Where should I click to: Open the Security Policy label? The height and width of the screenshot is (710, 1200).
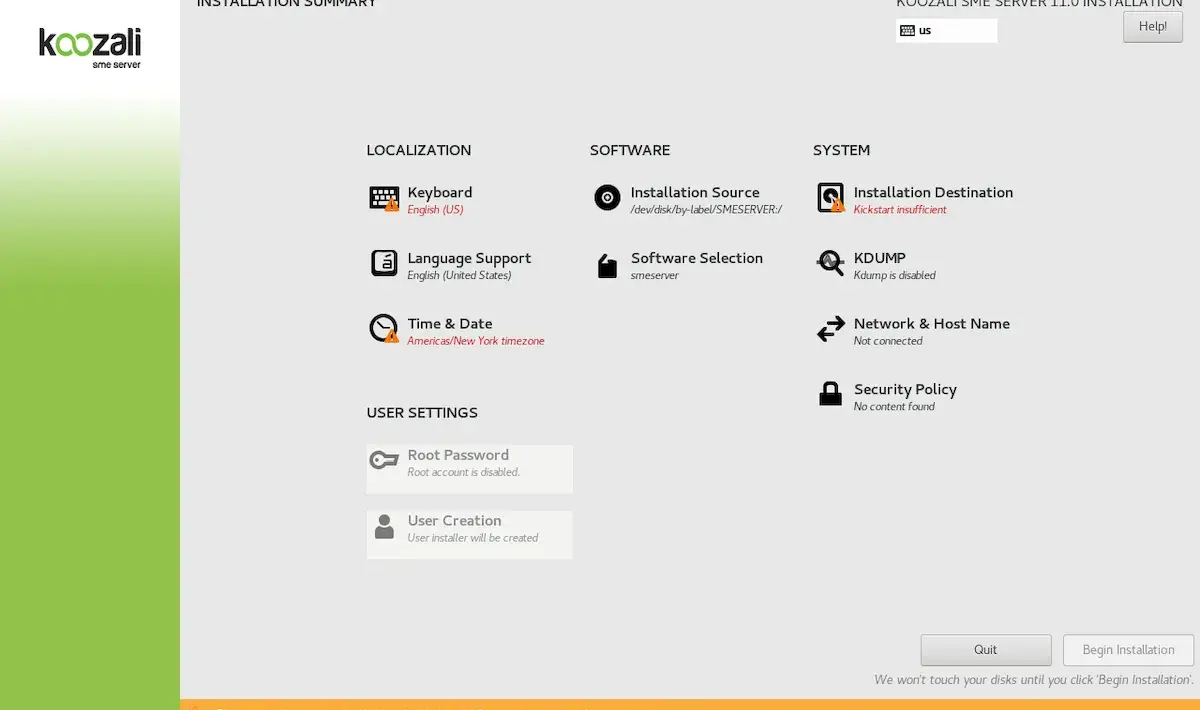[x=905, y=390]
